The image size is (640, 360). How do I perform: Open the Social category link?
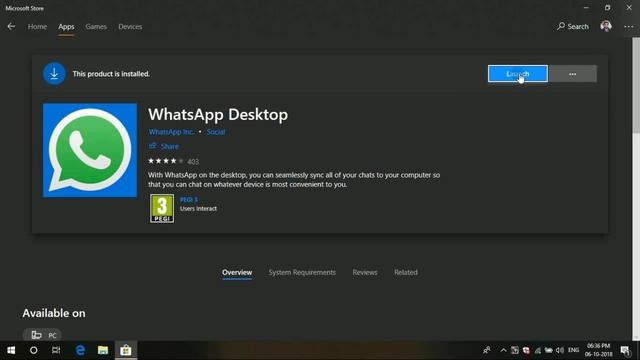coord(216,132)
